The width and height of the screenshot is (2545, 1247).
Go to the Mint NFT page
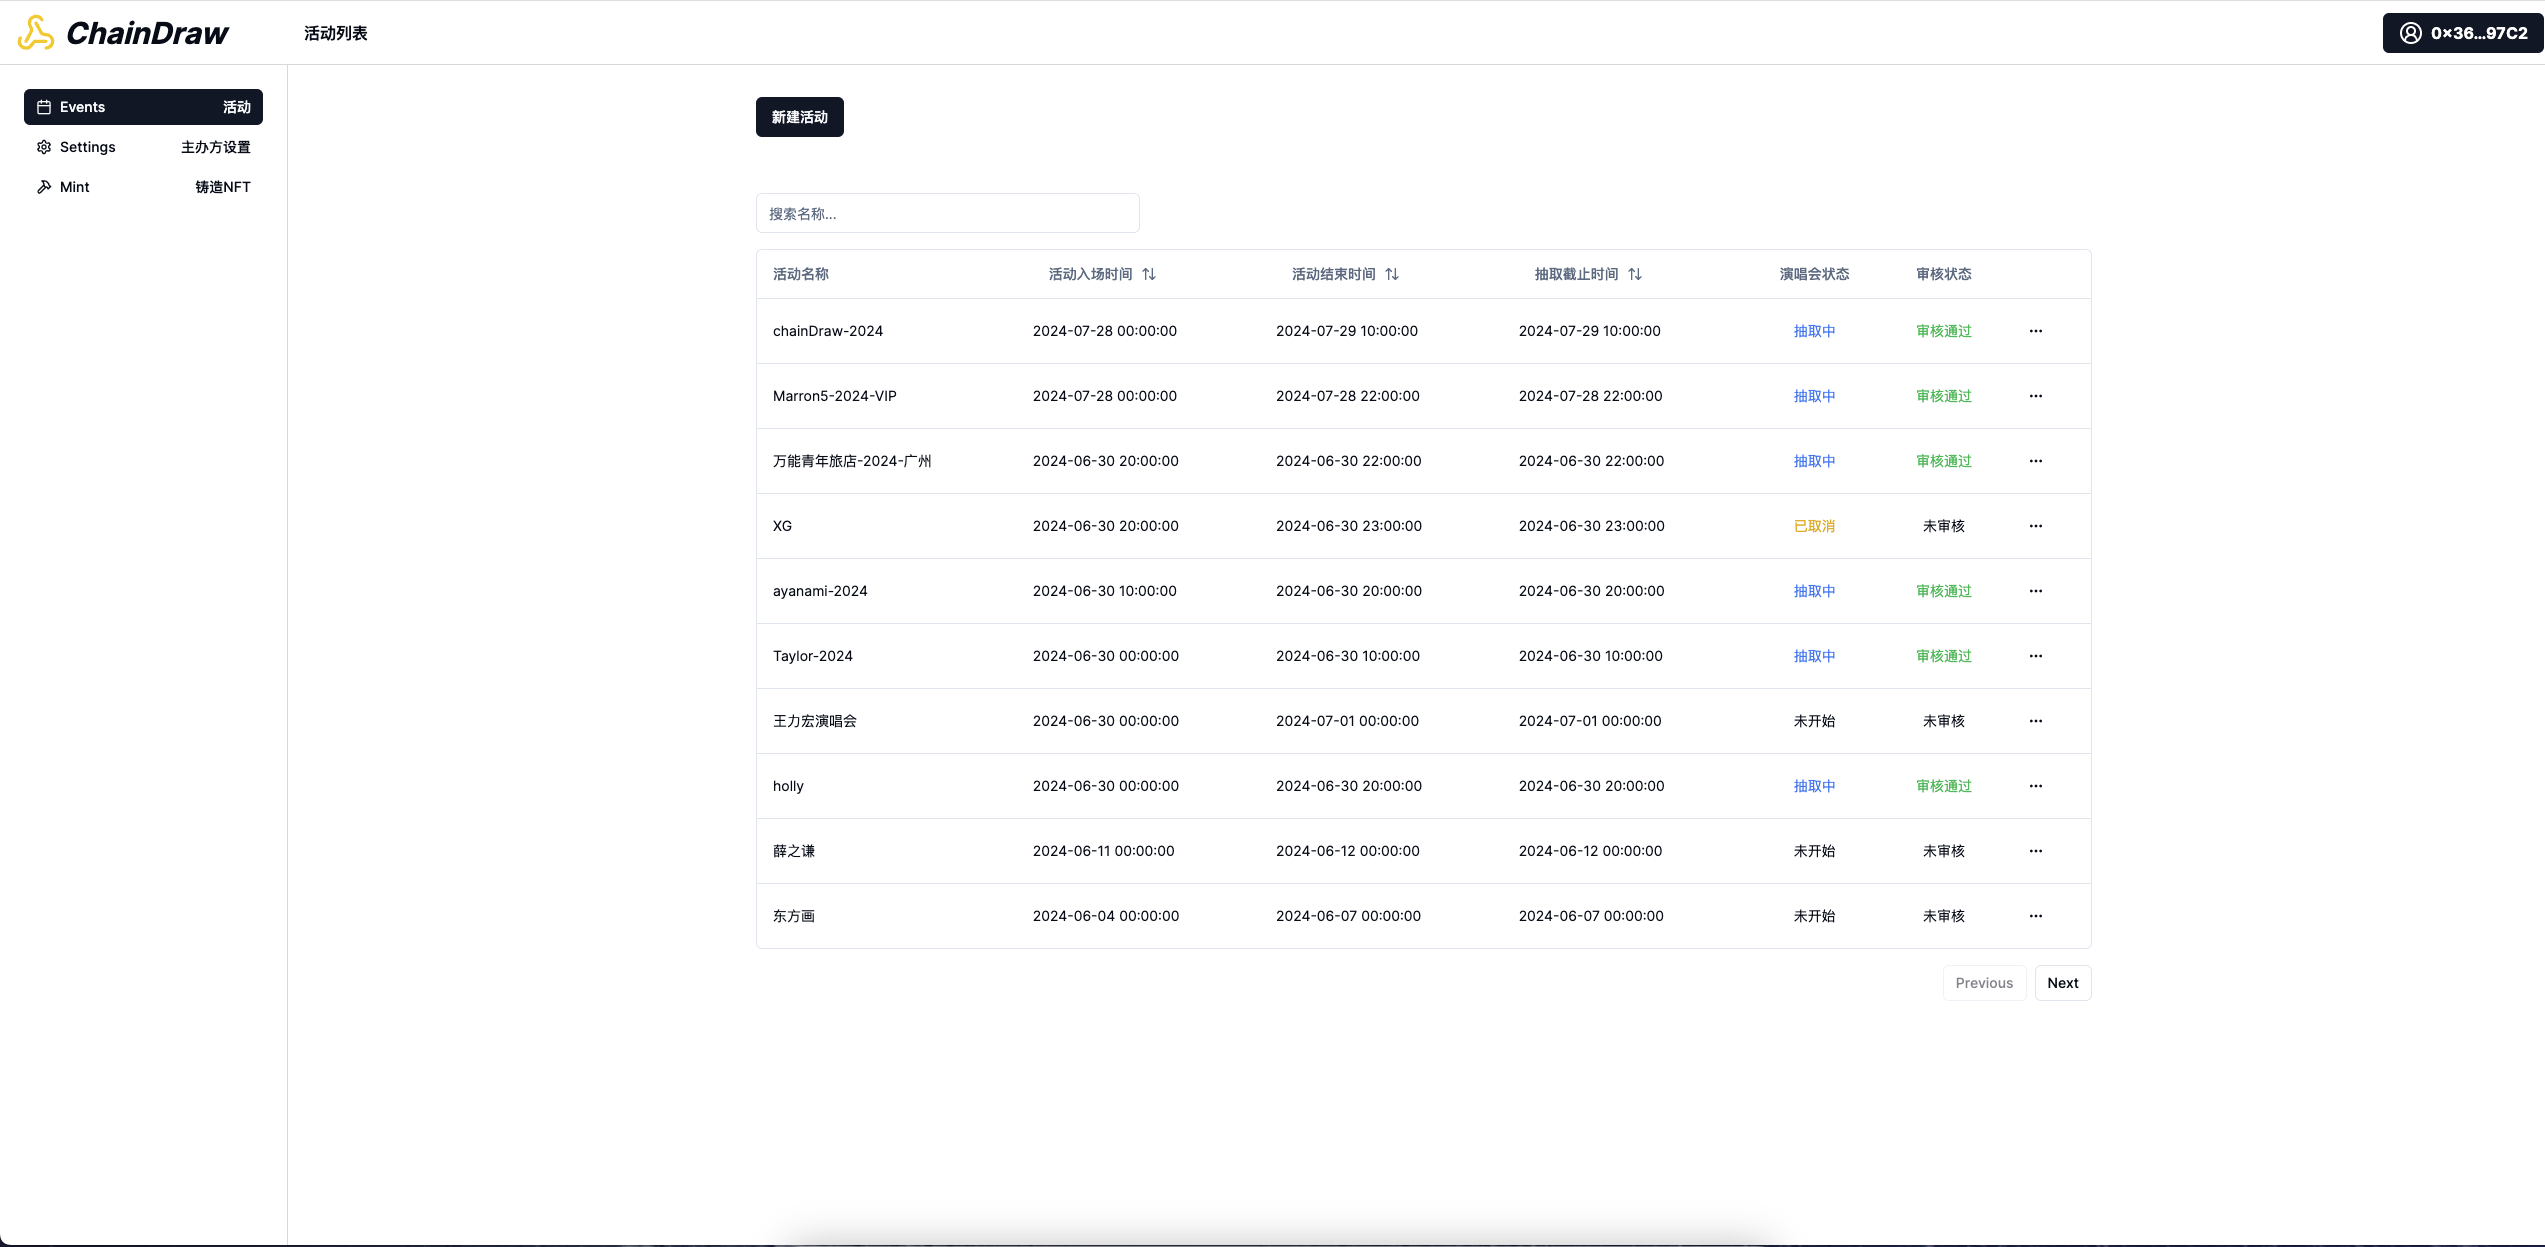143,187
